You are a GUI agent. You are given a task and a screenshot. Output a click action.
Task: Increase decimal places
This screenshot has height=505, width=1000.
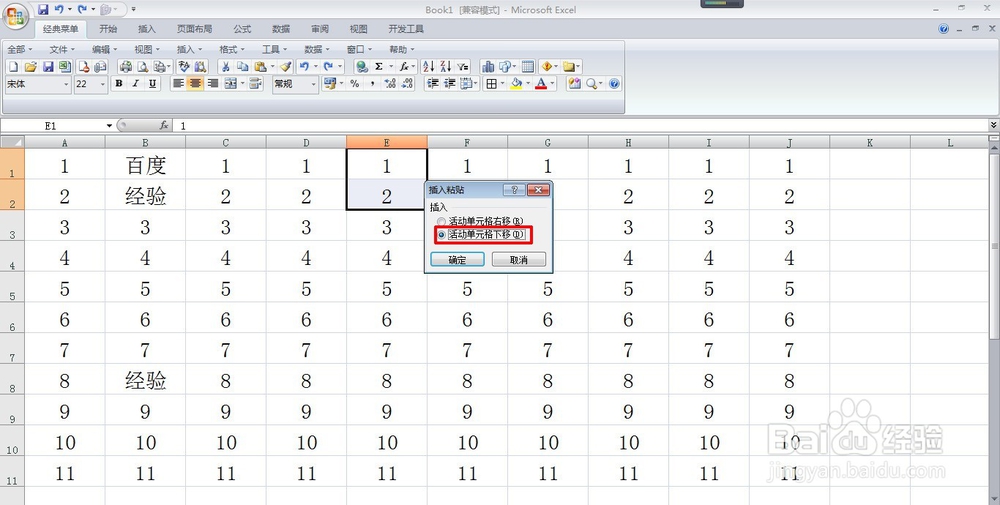390,84
